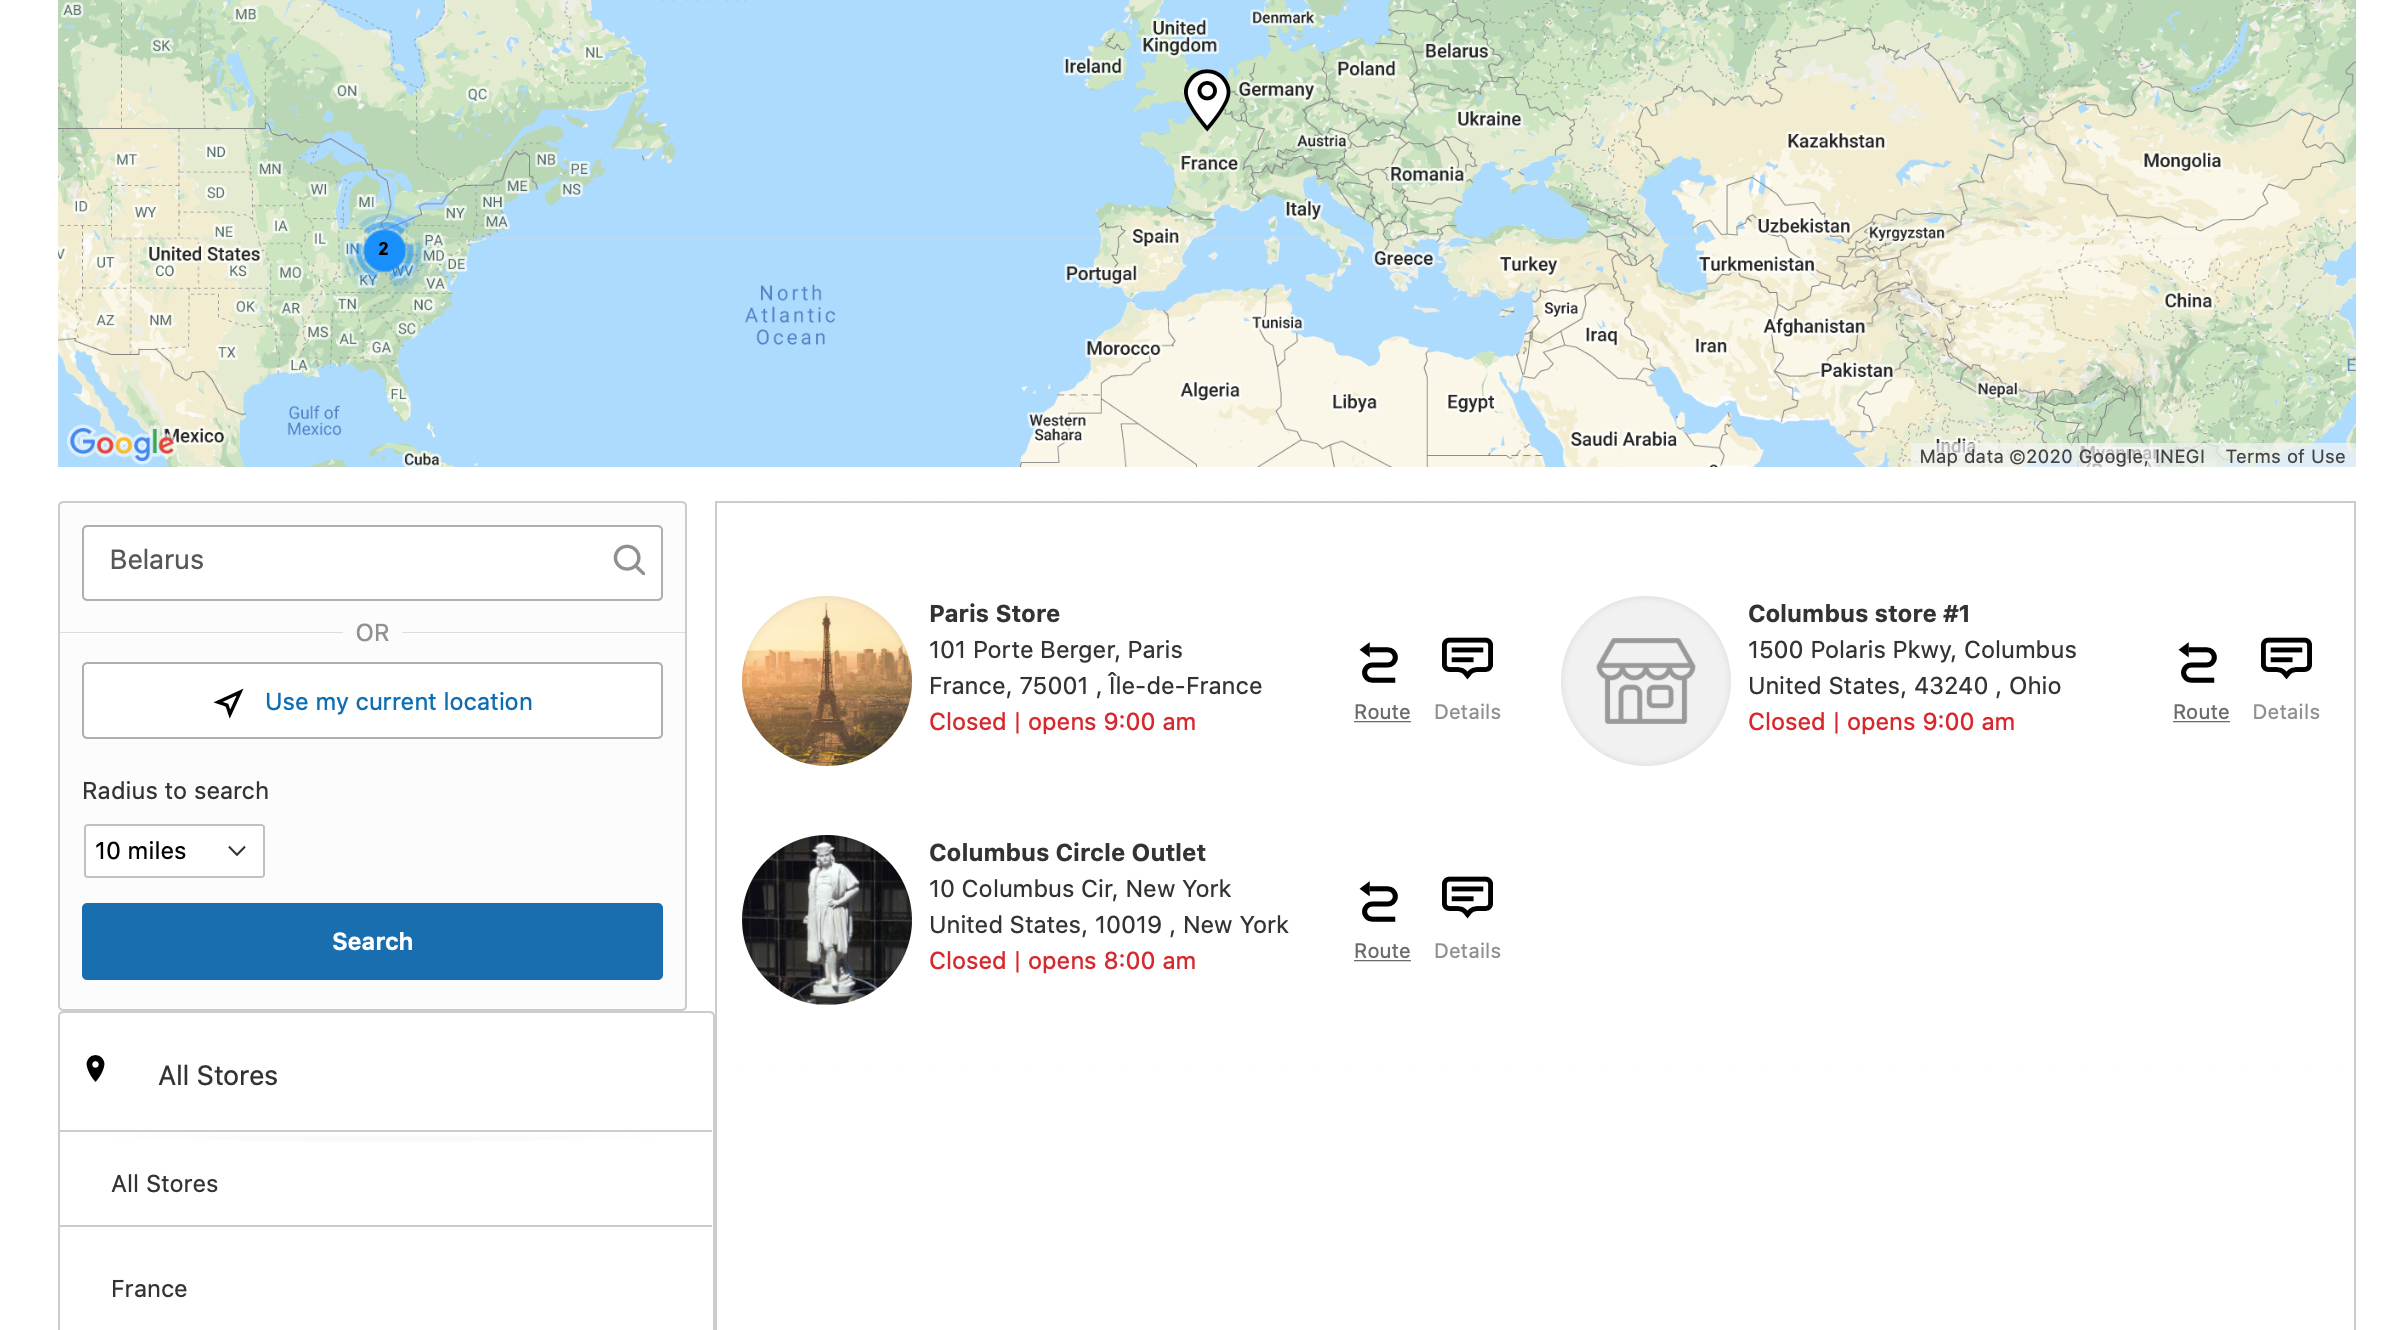Click the Eiffel Tower thumbnail for Paris Store

point(827,681)
